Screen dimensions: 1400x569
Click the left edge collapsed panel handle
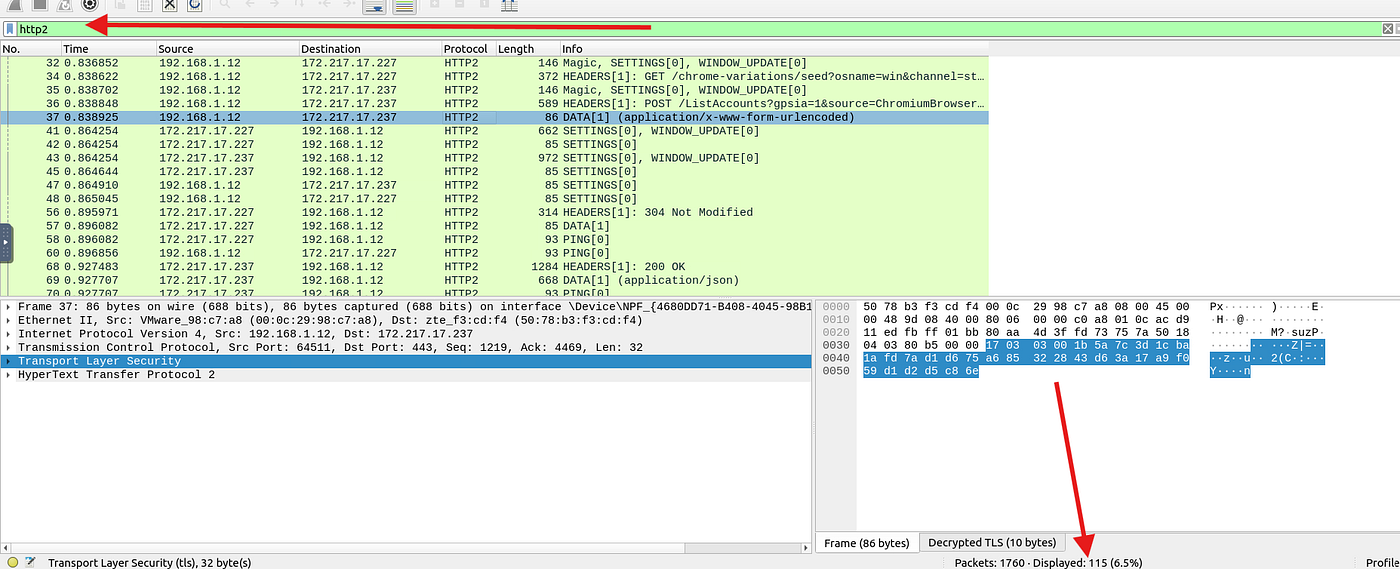click(6, 243)
